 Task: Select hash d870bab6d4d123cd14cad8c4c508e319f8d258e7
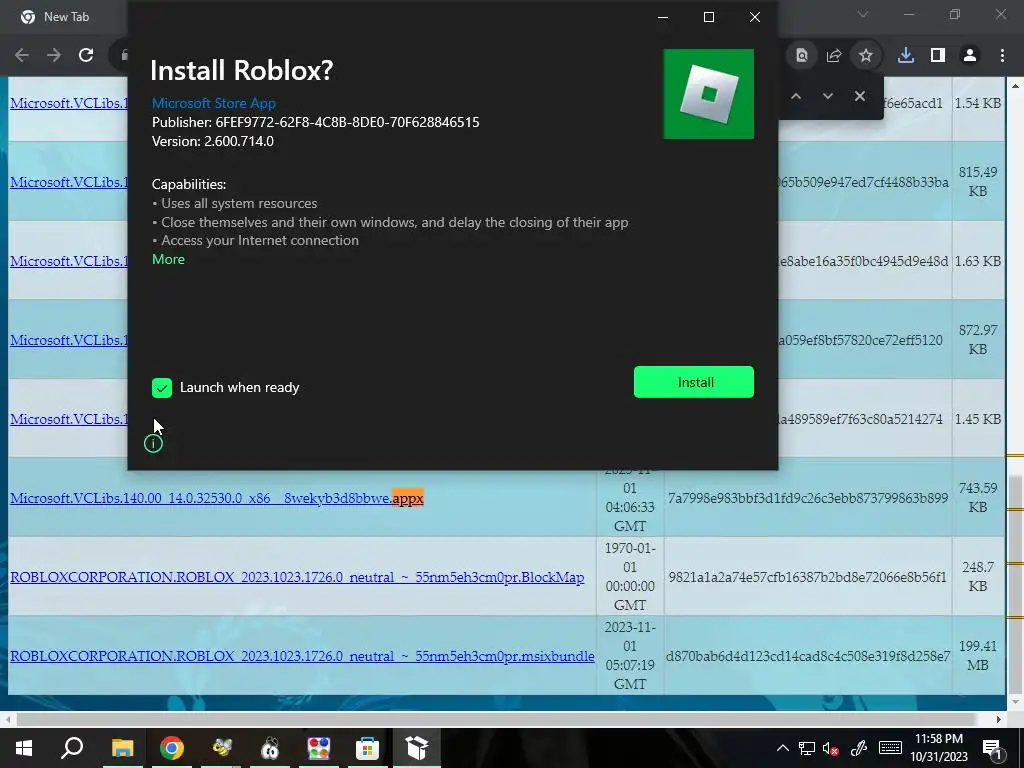click(x=808, y=656)
